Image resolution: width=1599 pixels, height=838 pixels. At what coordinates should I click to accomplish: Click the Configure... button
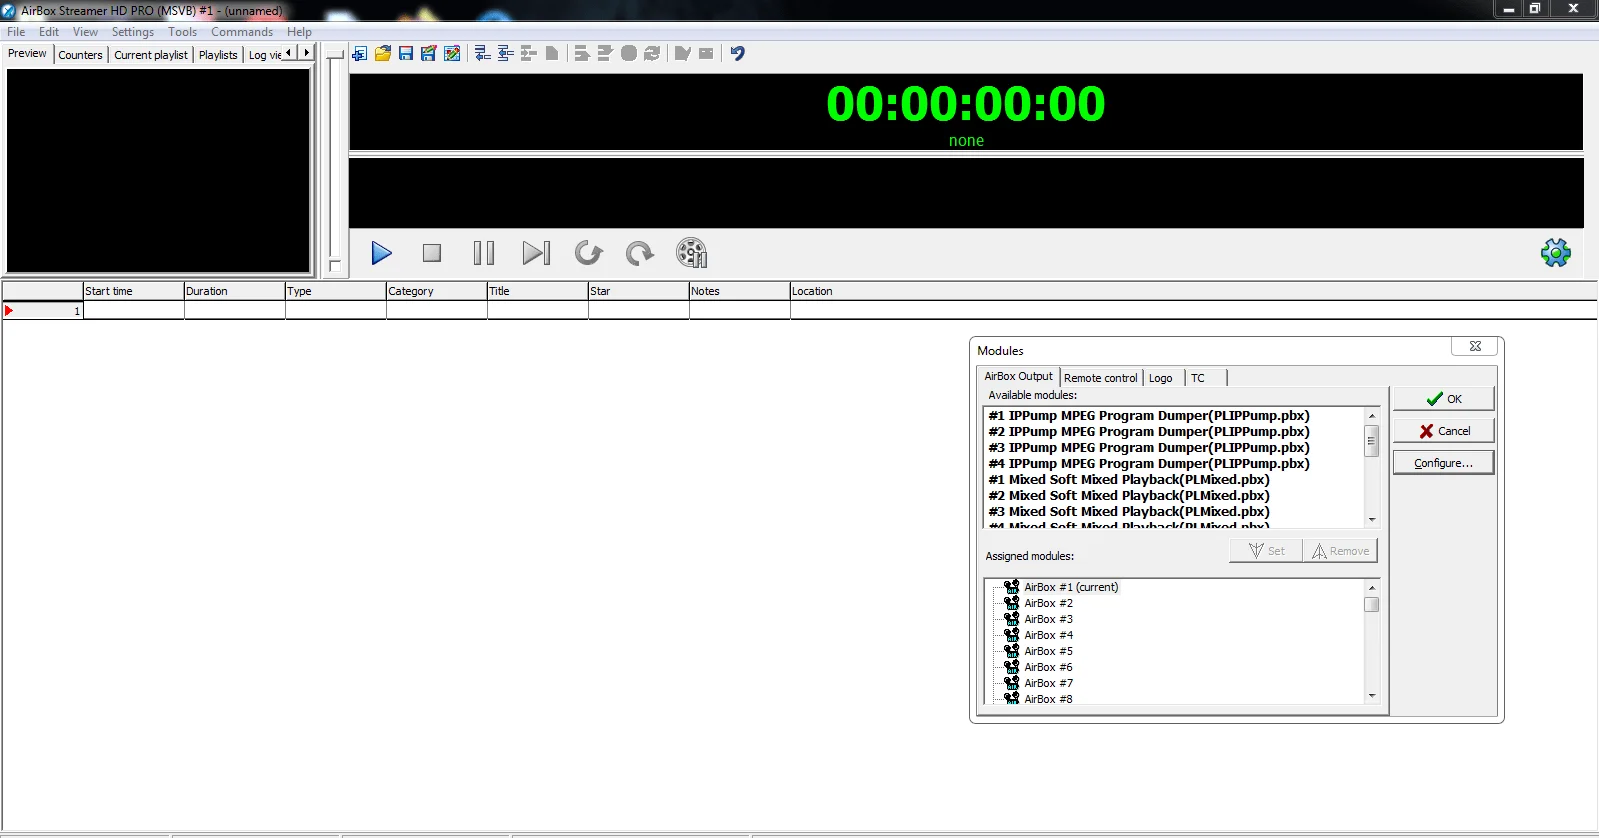point(1443,463)
